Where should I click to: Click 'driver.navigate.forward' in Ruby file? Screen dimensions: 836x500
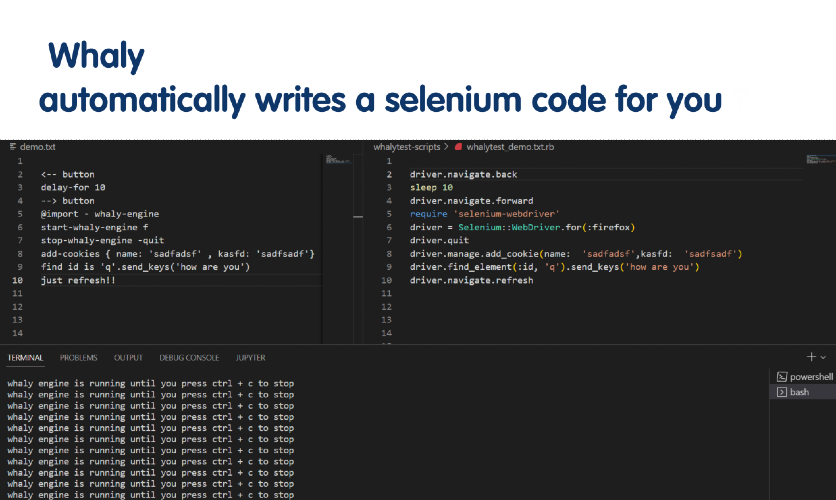(471, 200)
